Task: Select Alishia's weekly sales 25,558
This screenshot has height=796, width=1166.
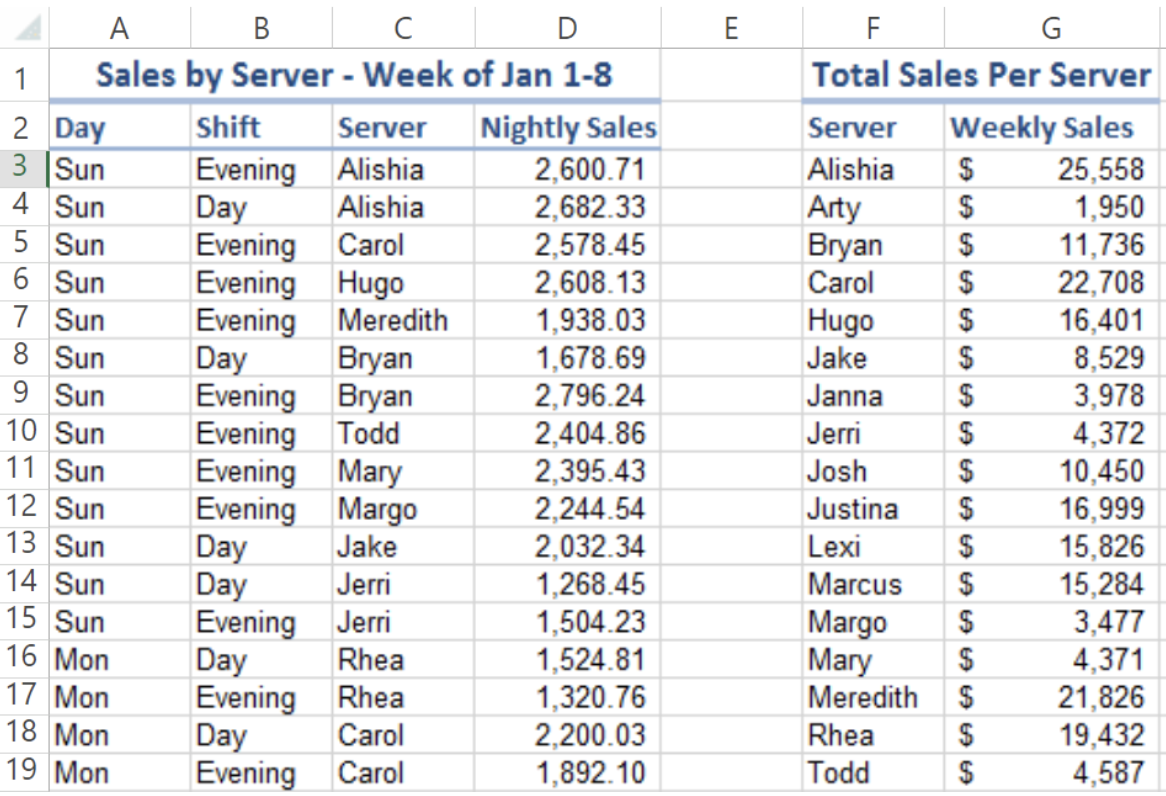Action: point(1051,169)
